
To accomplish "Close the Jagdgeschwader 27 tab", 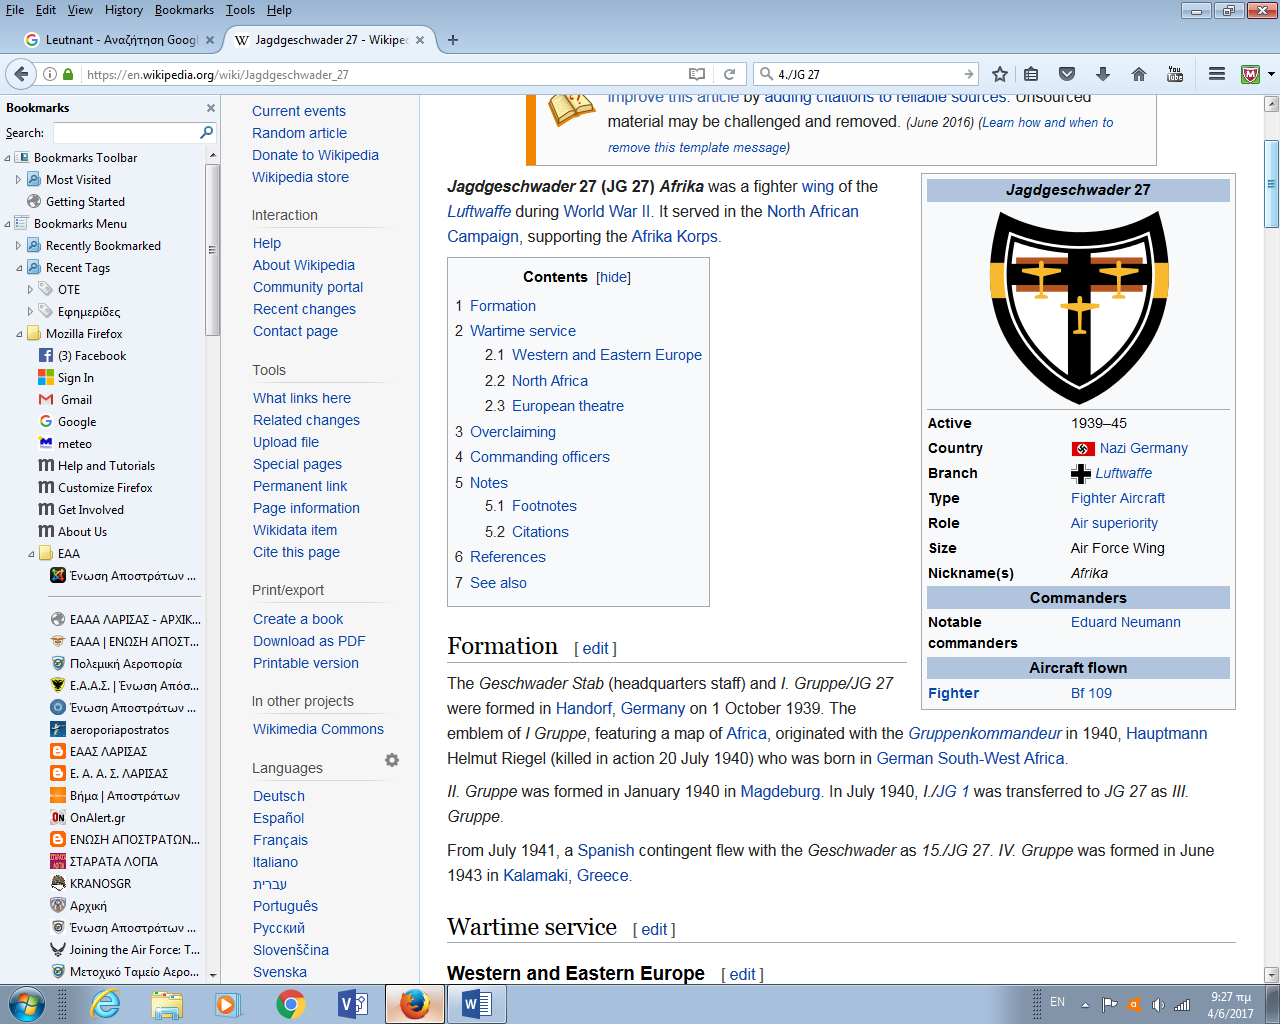I will point(420,40).
